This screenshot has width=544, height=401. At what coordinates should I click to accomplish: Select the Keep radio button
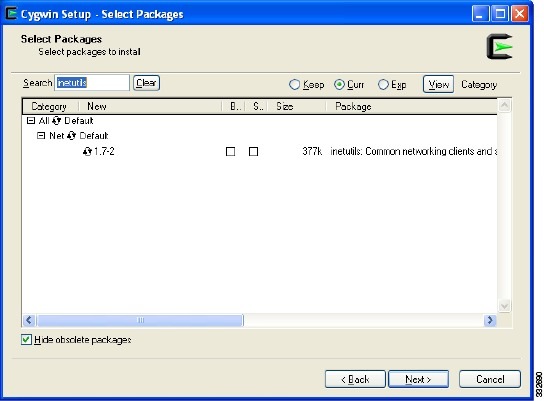294,85
